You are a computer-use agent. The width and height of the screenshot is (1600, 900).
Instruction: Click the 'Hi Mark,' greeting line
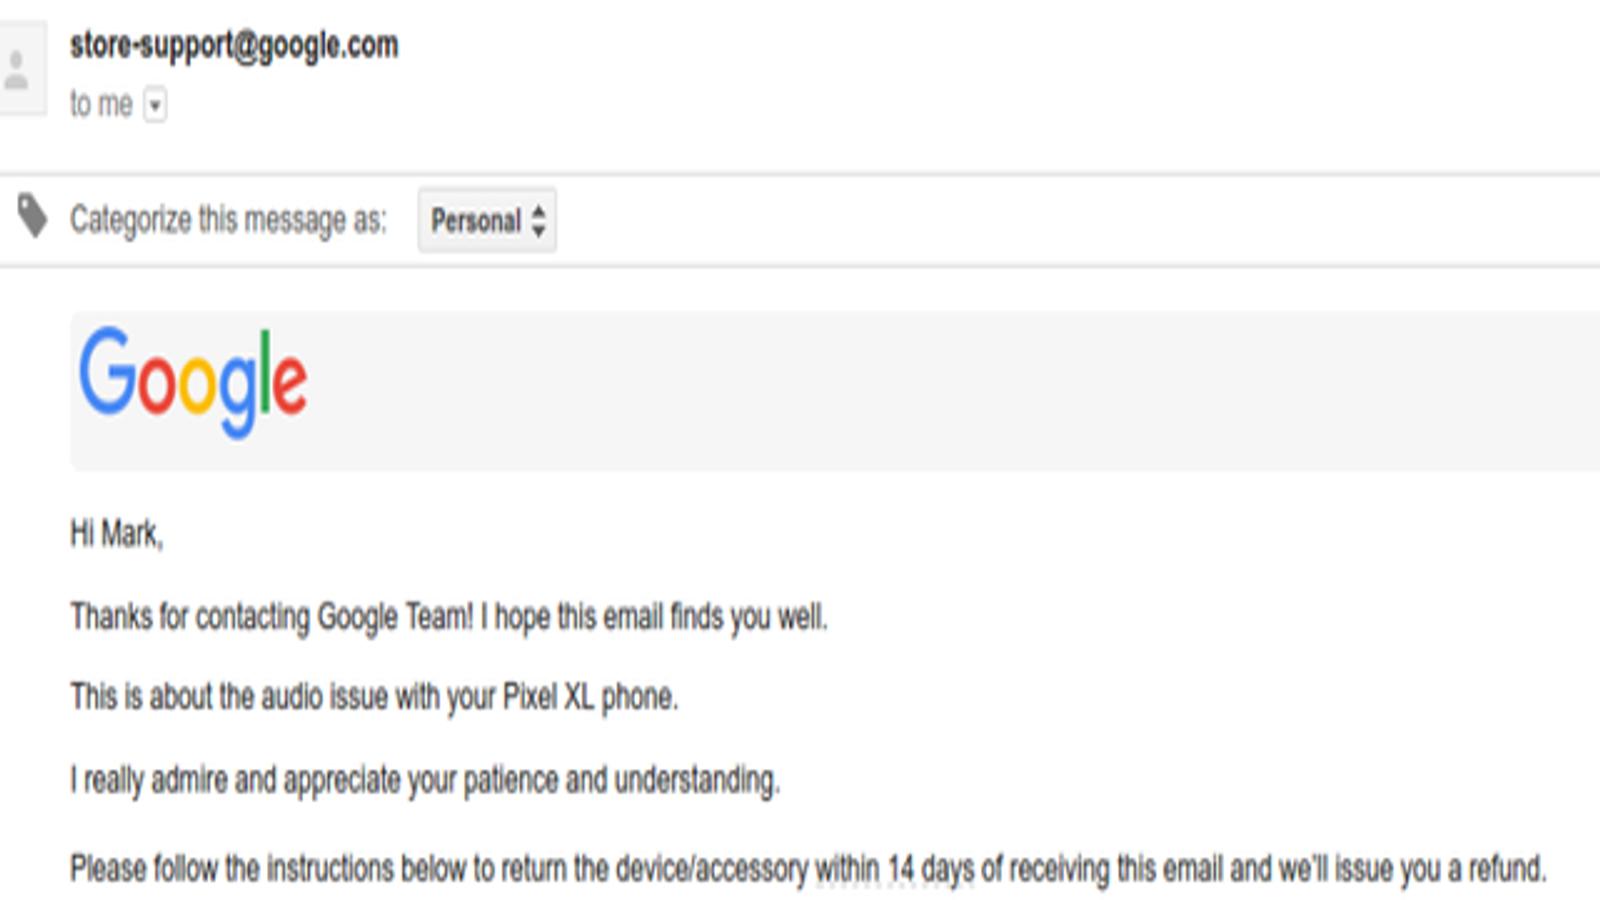[x=116, y=534]
